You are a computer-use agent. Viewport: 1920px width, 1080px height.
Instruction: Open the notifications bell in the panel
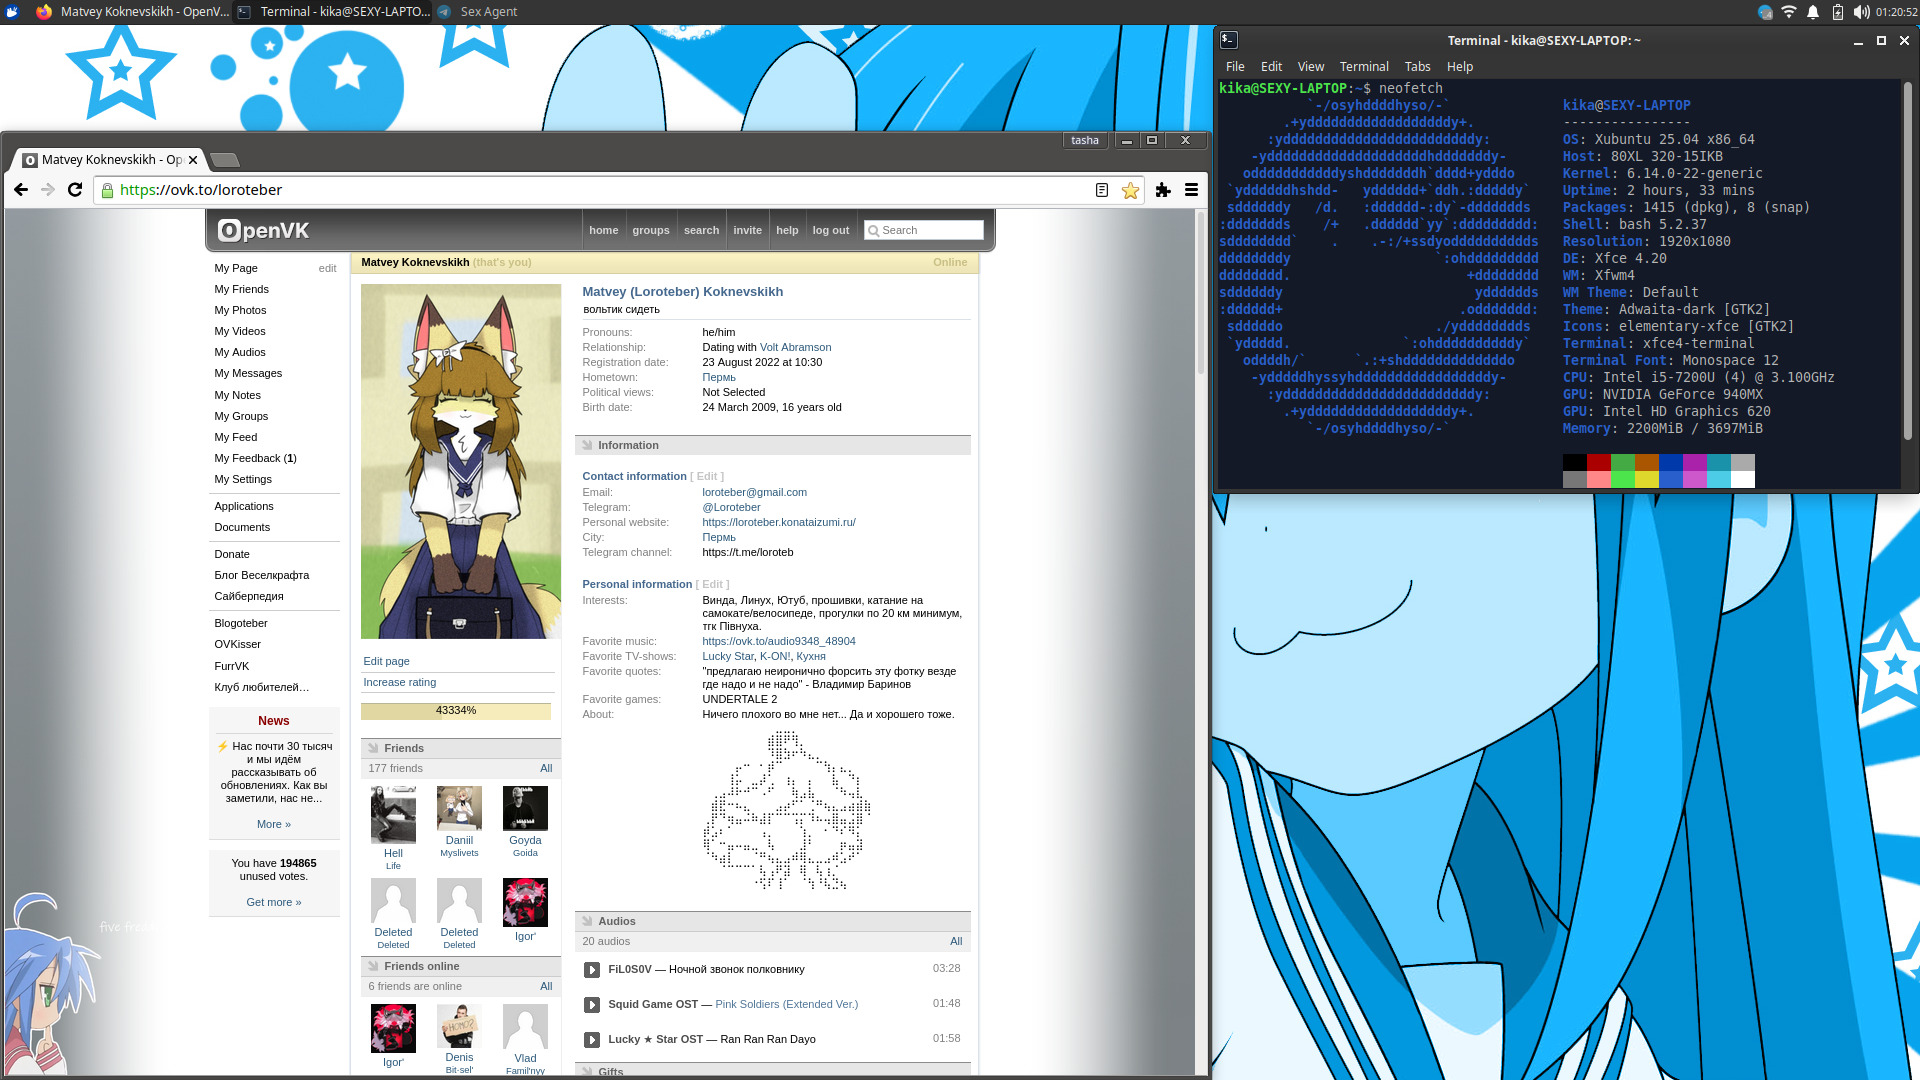click(x=1813, y=12)
